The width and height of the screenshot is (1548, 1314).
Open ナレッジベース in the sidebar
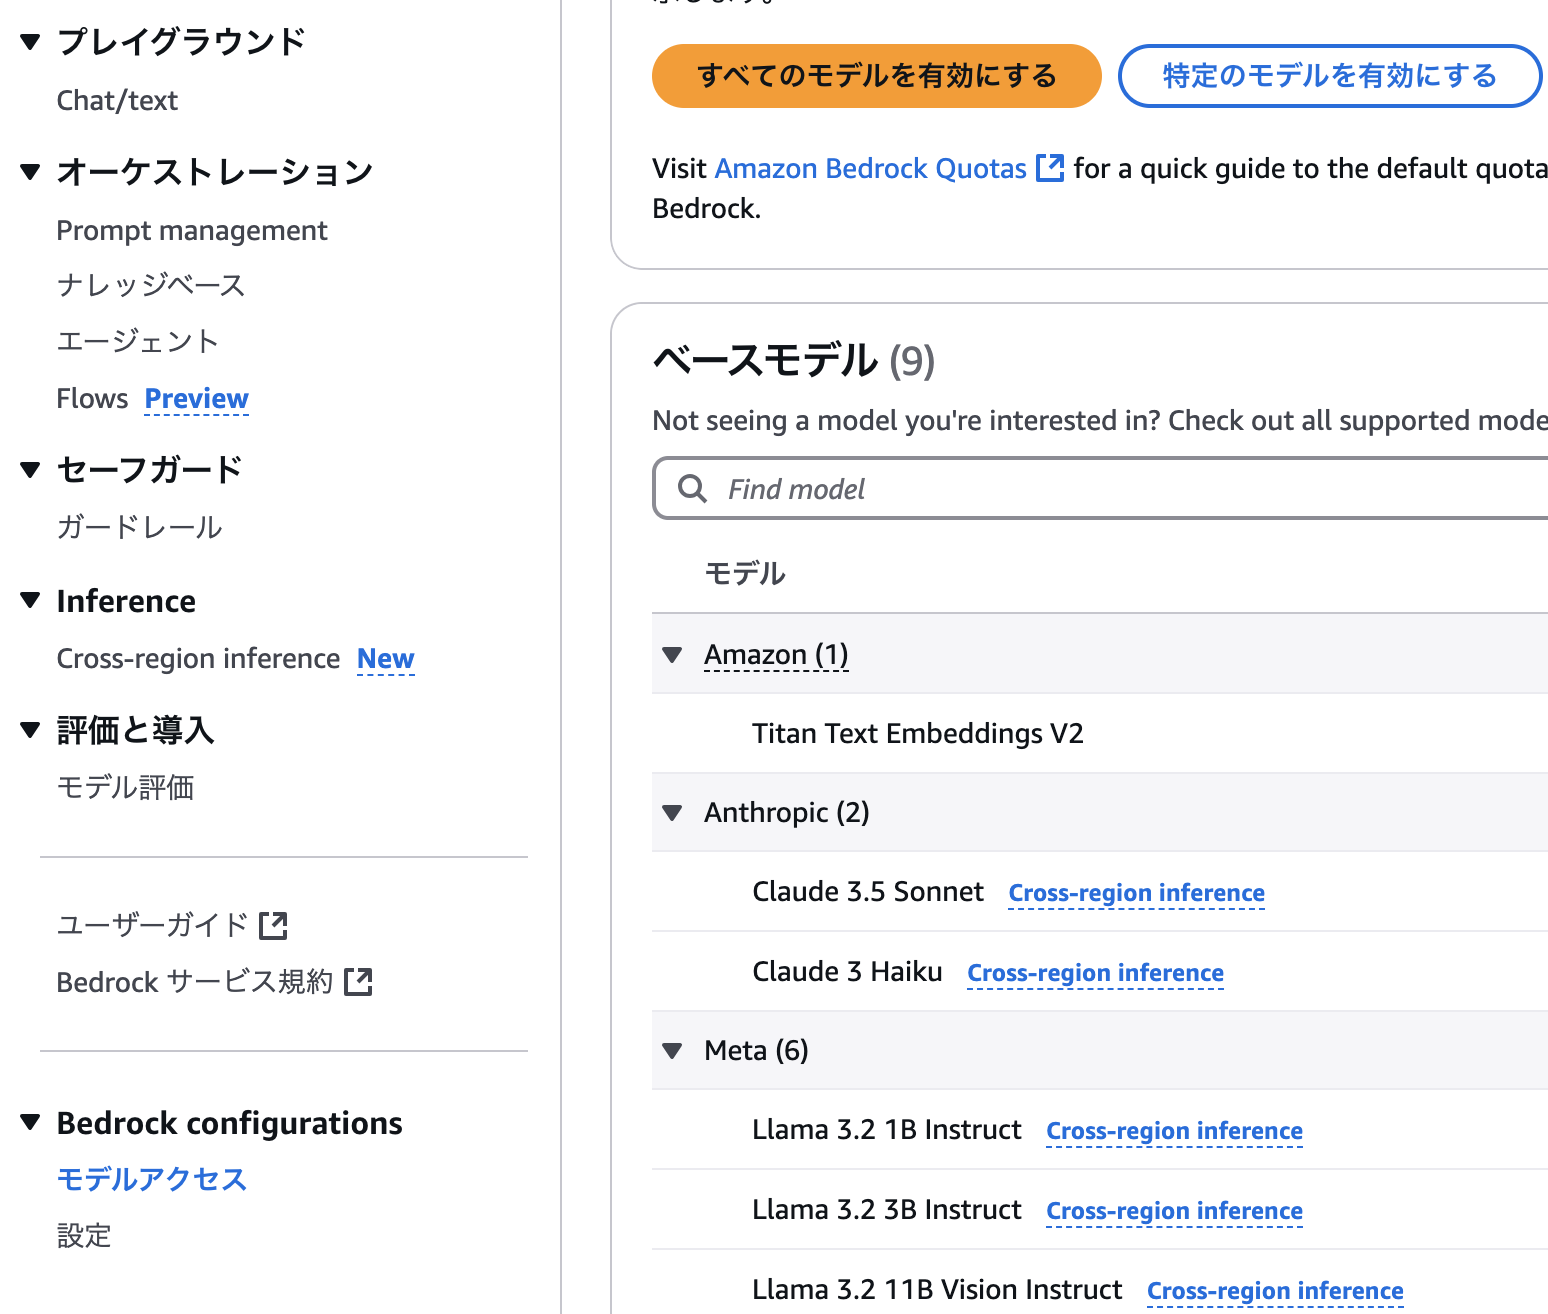tap(151, 286)
